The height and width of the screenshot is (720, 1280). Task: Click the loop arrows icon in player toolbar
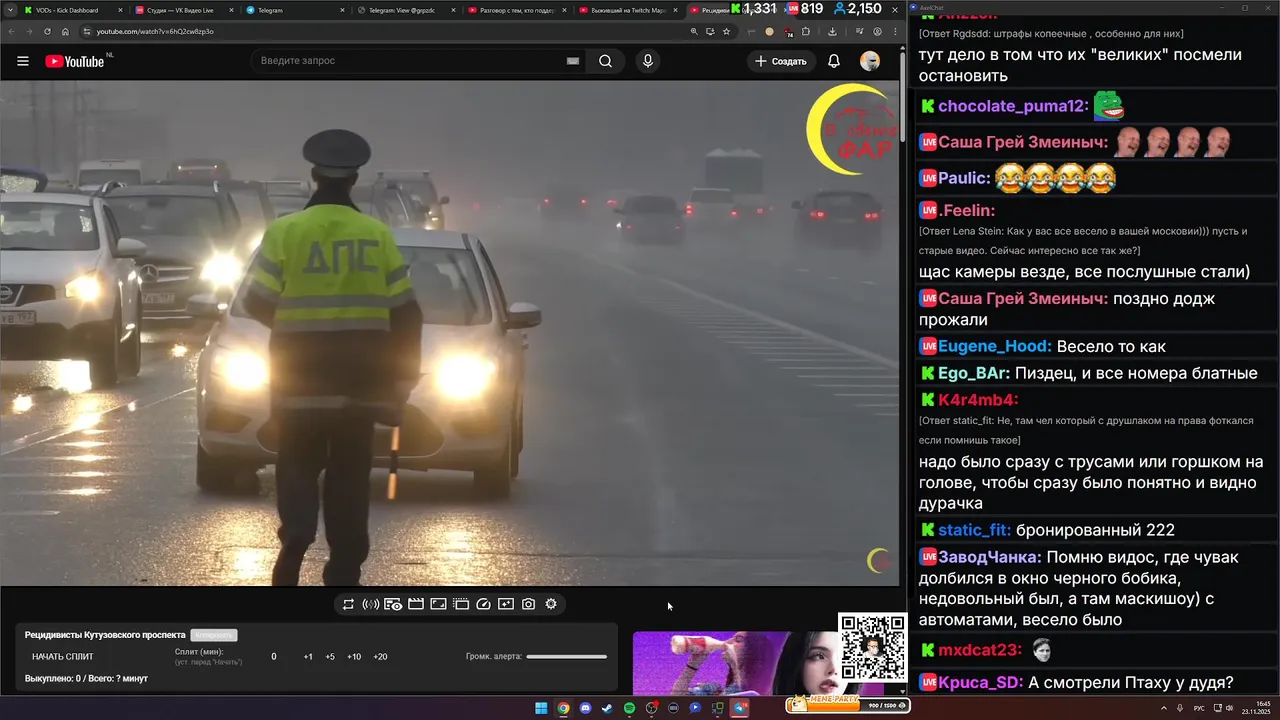[348, 604]
